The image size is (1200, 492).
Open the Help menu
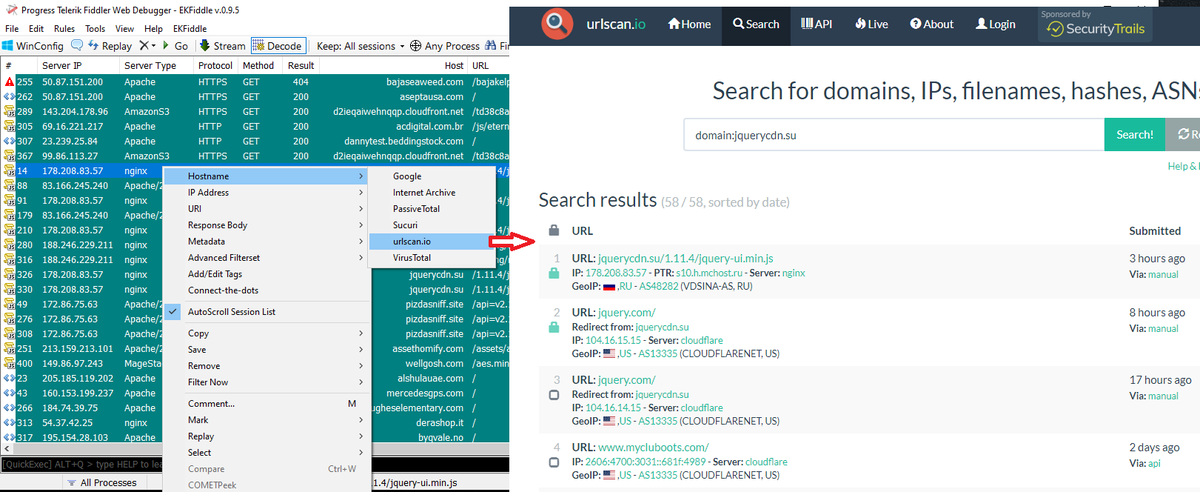[154, 29]
